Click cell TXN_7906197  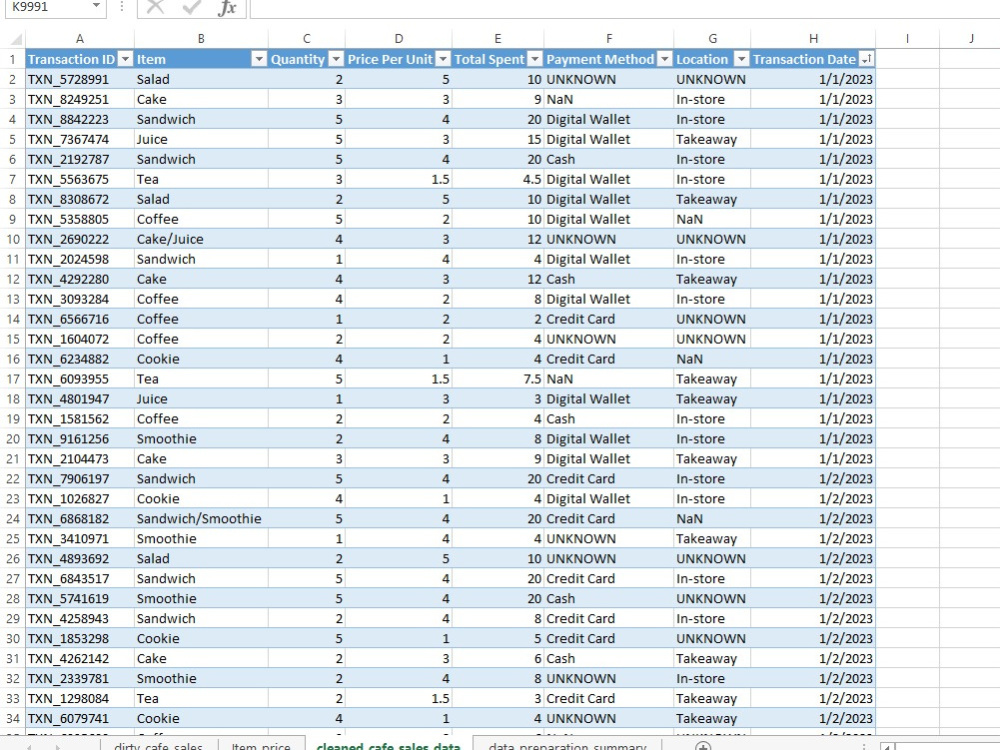(x=80, y=479)
